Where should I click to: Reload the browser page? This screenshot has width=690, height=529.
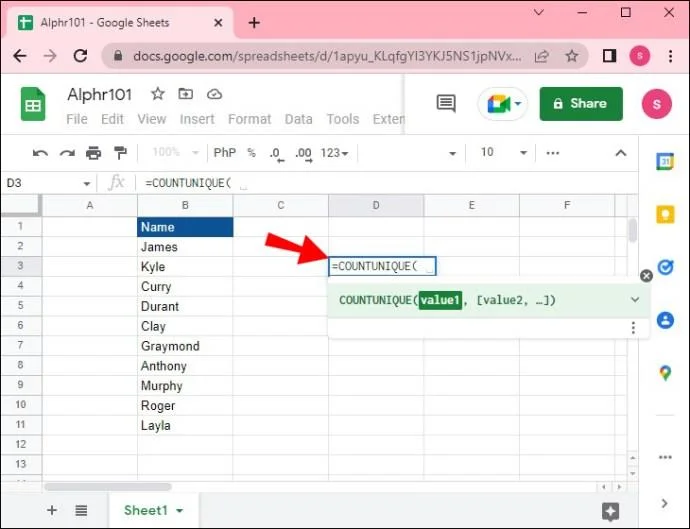pos(80,56)
